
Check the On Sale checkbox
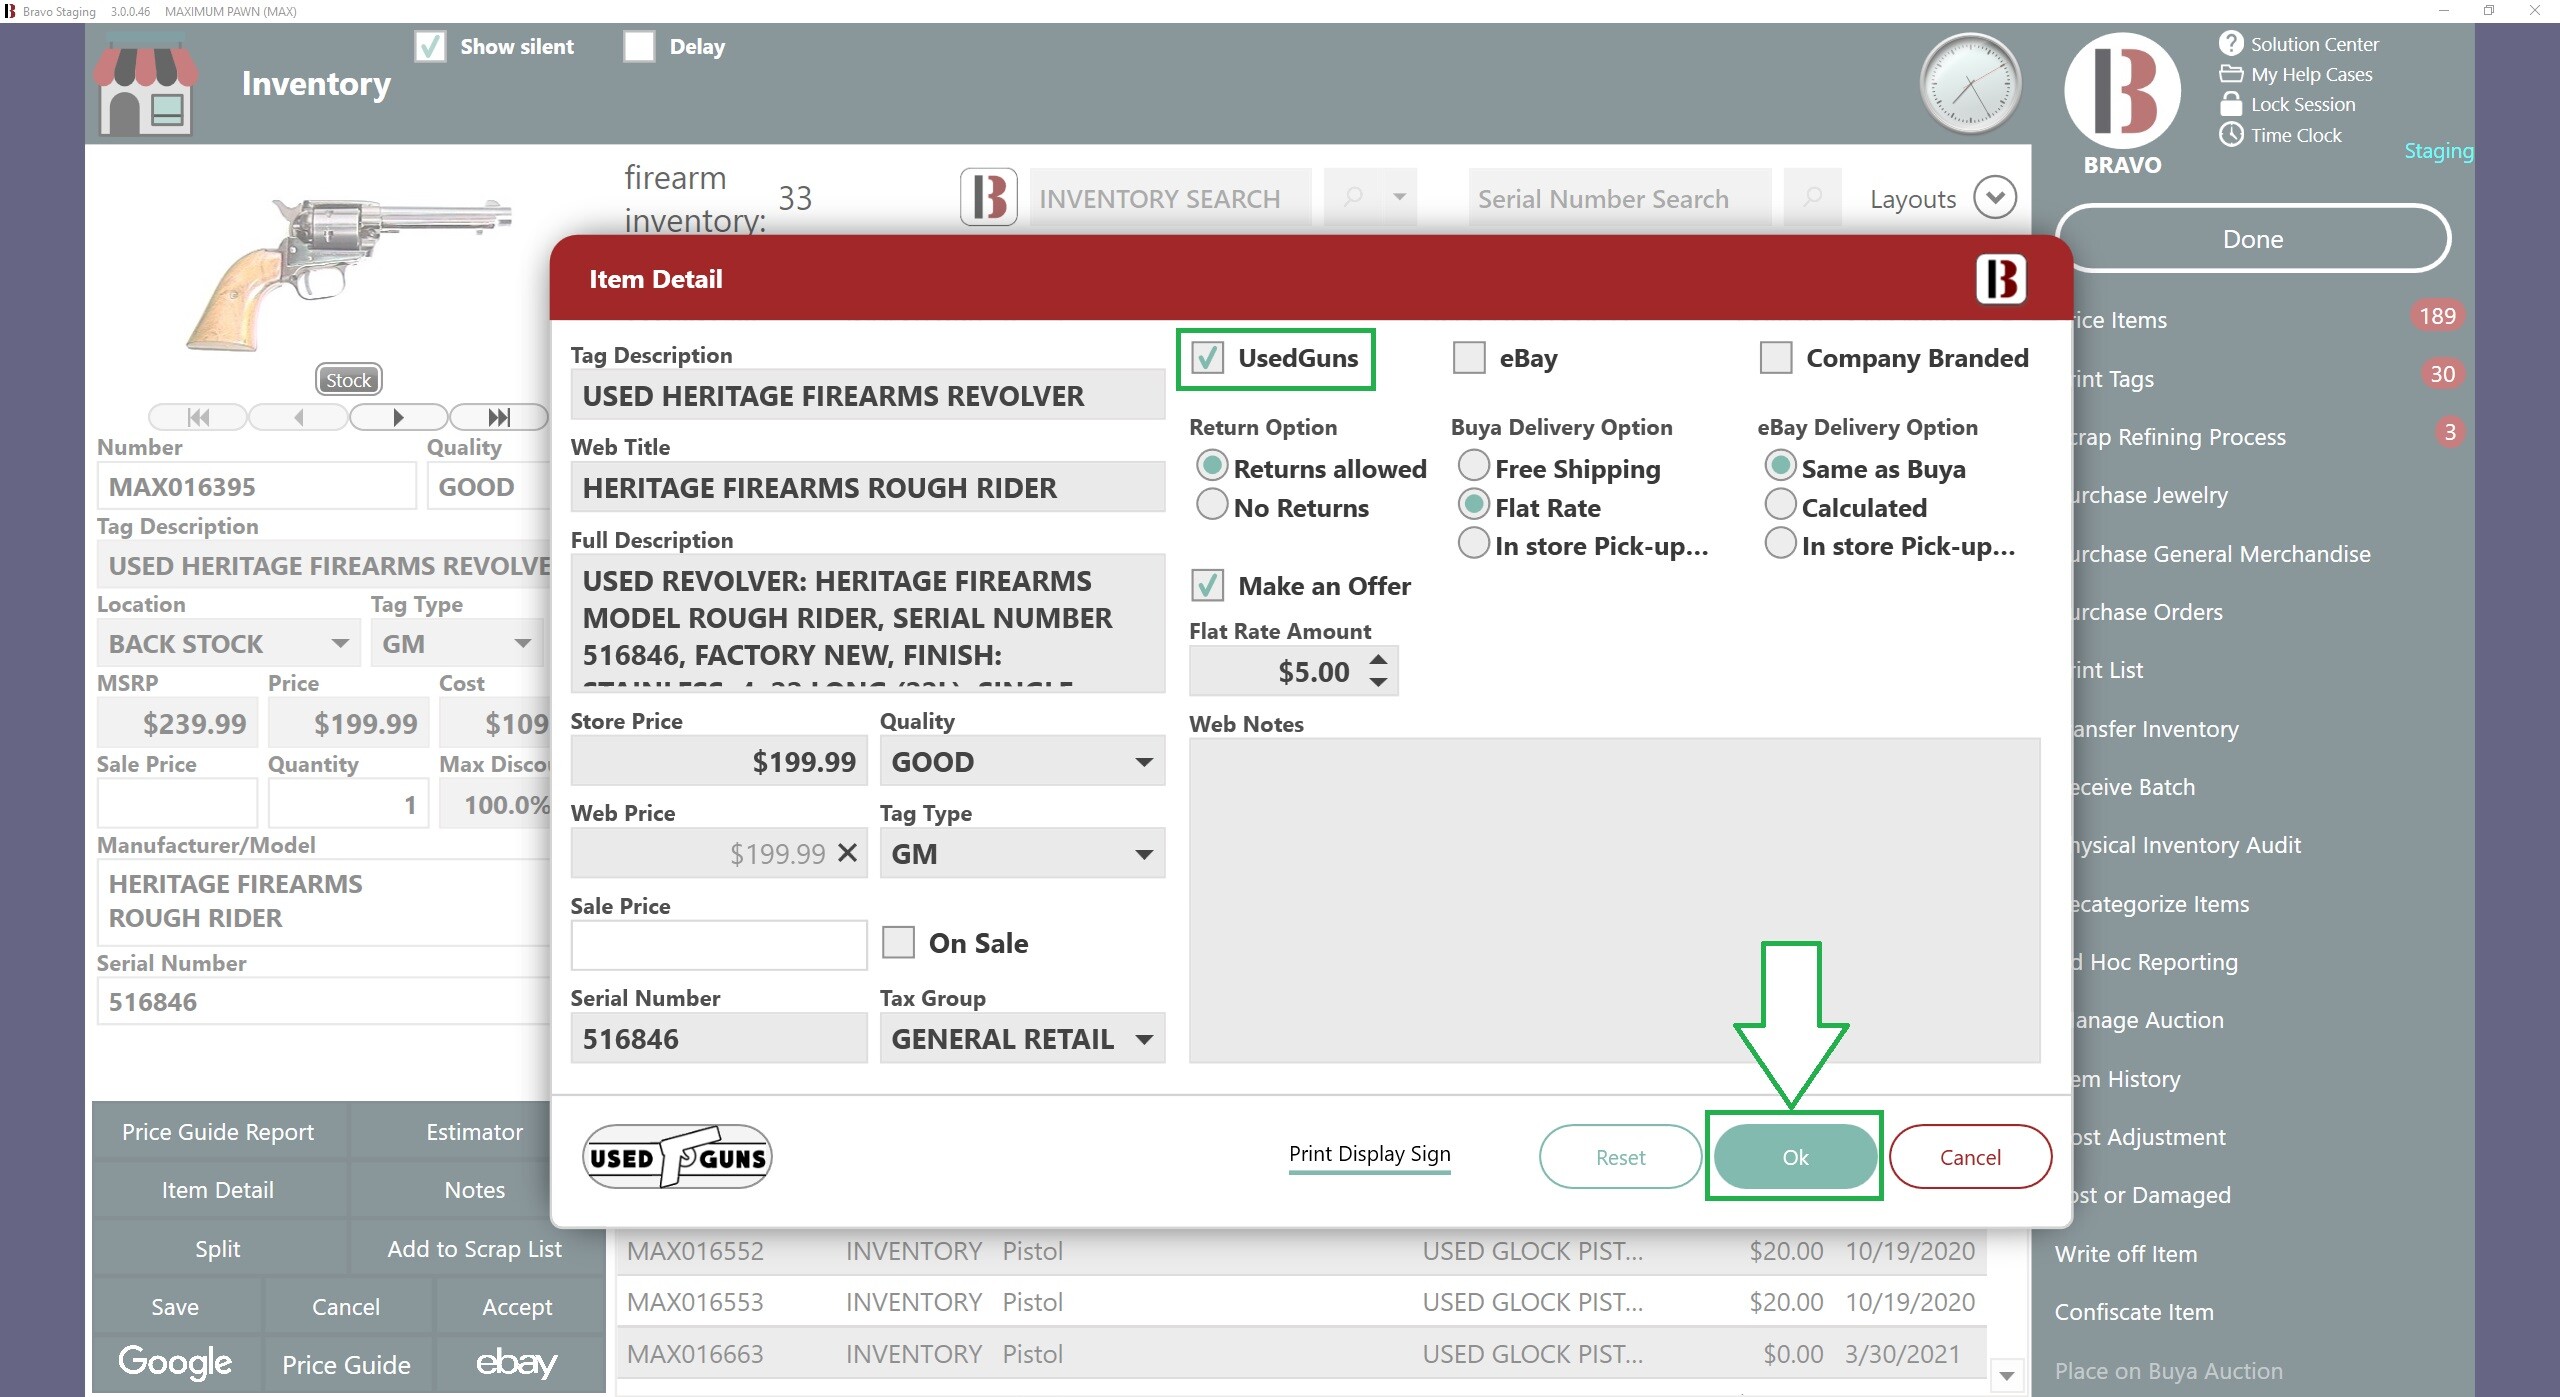[898, 942]
